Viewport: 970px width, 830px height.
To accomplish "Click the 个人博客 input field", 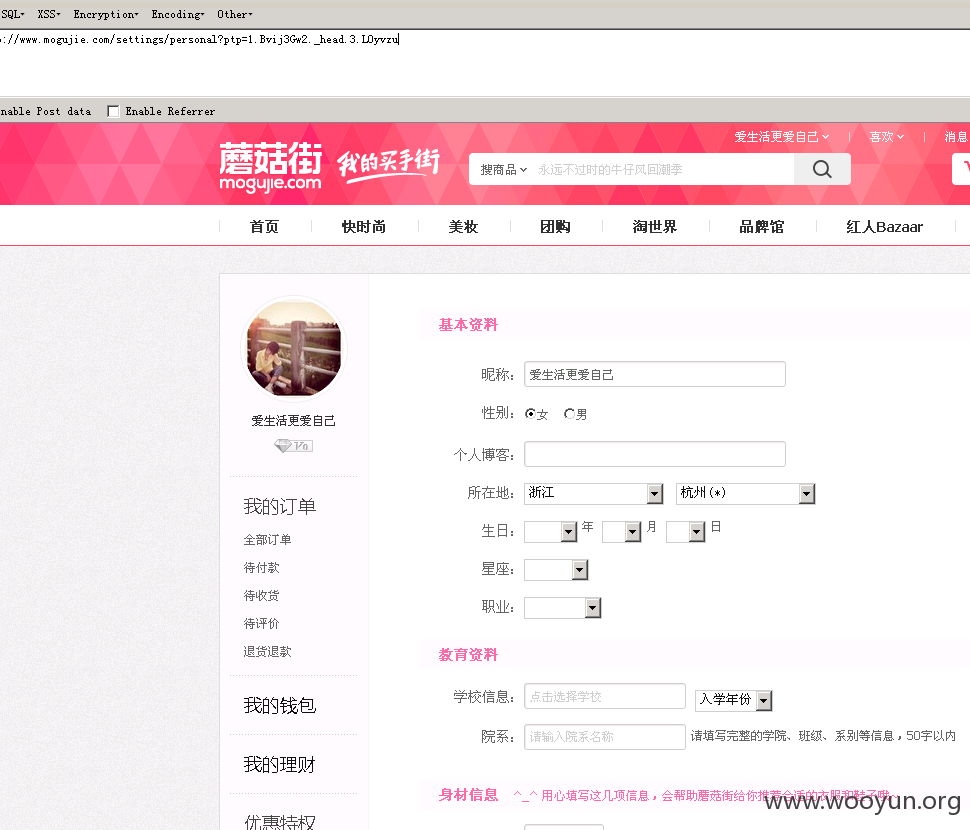I will tap(655, 454).
